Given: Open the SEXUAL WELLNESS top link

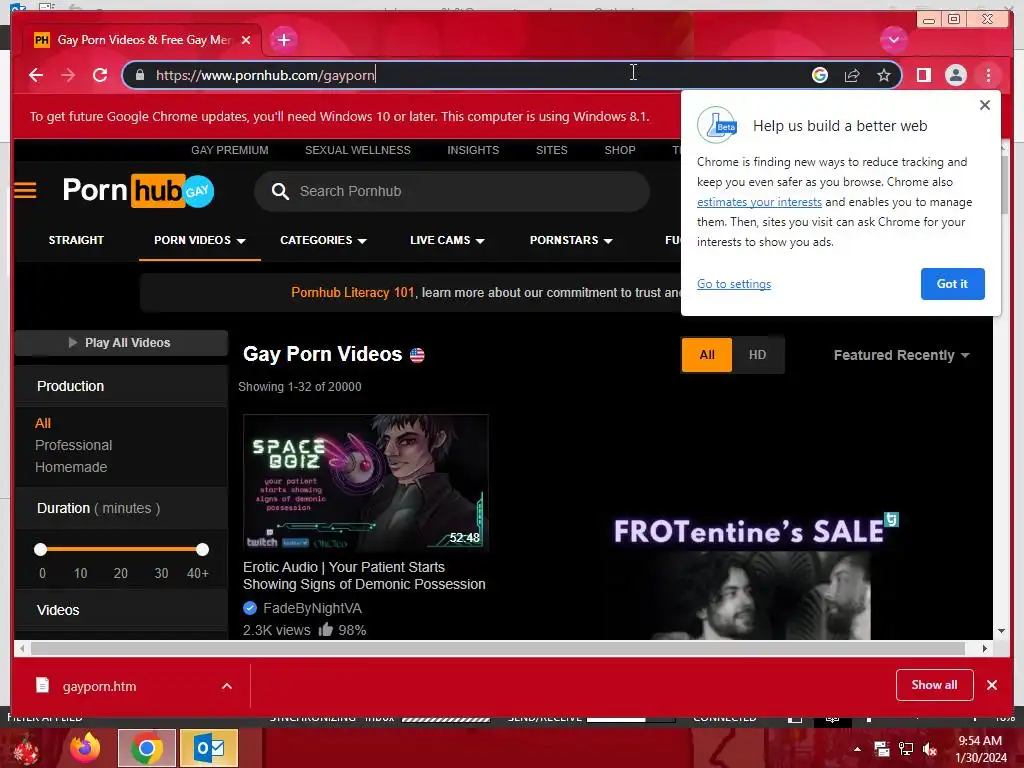Looking at the screenshot, I should 358,150.
